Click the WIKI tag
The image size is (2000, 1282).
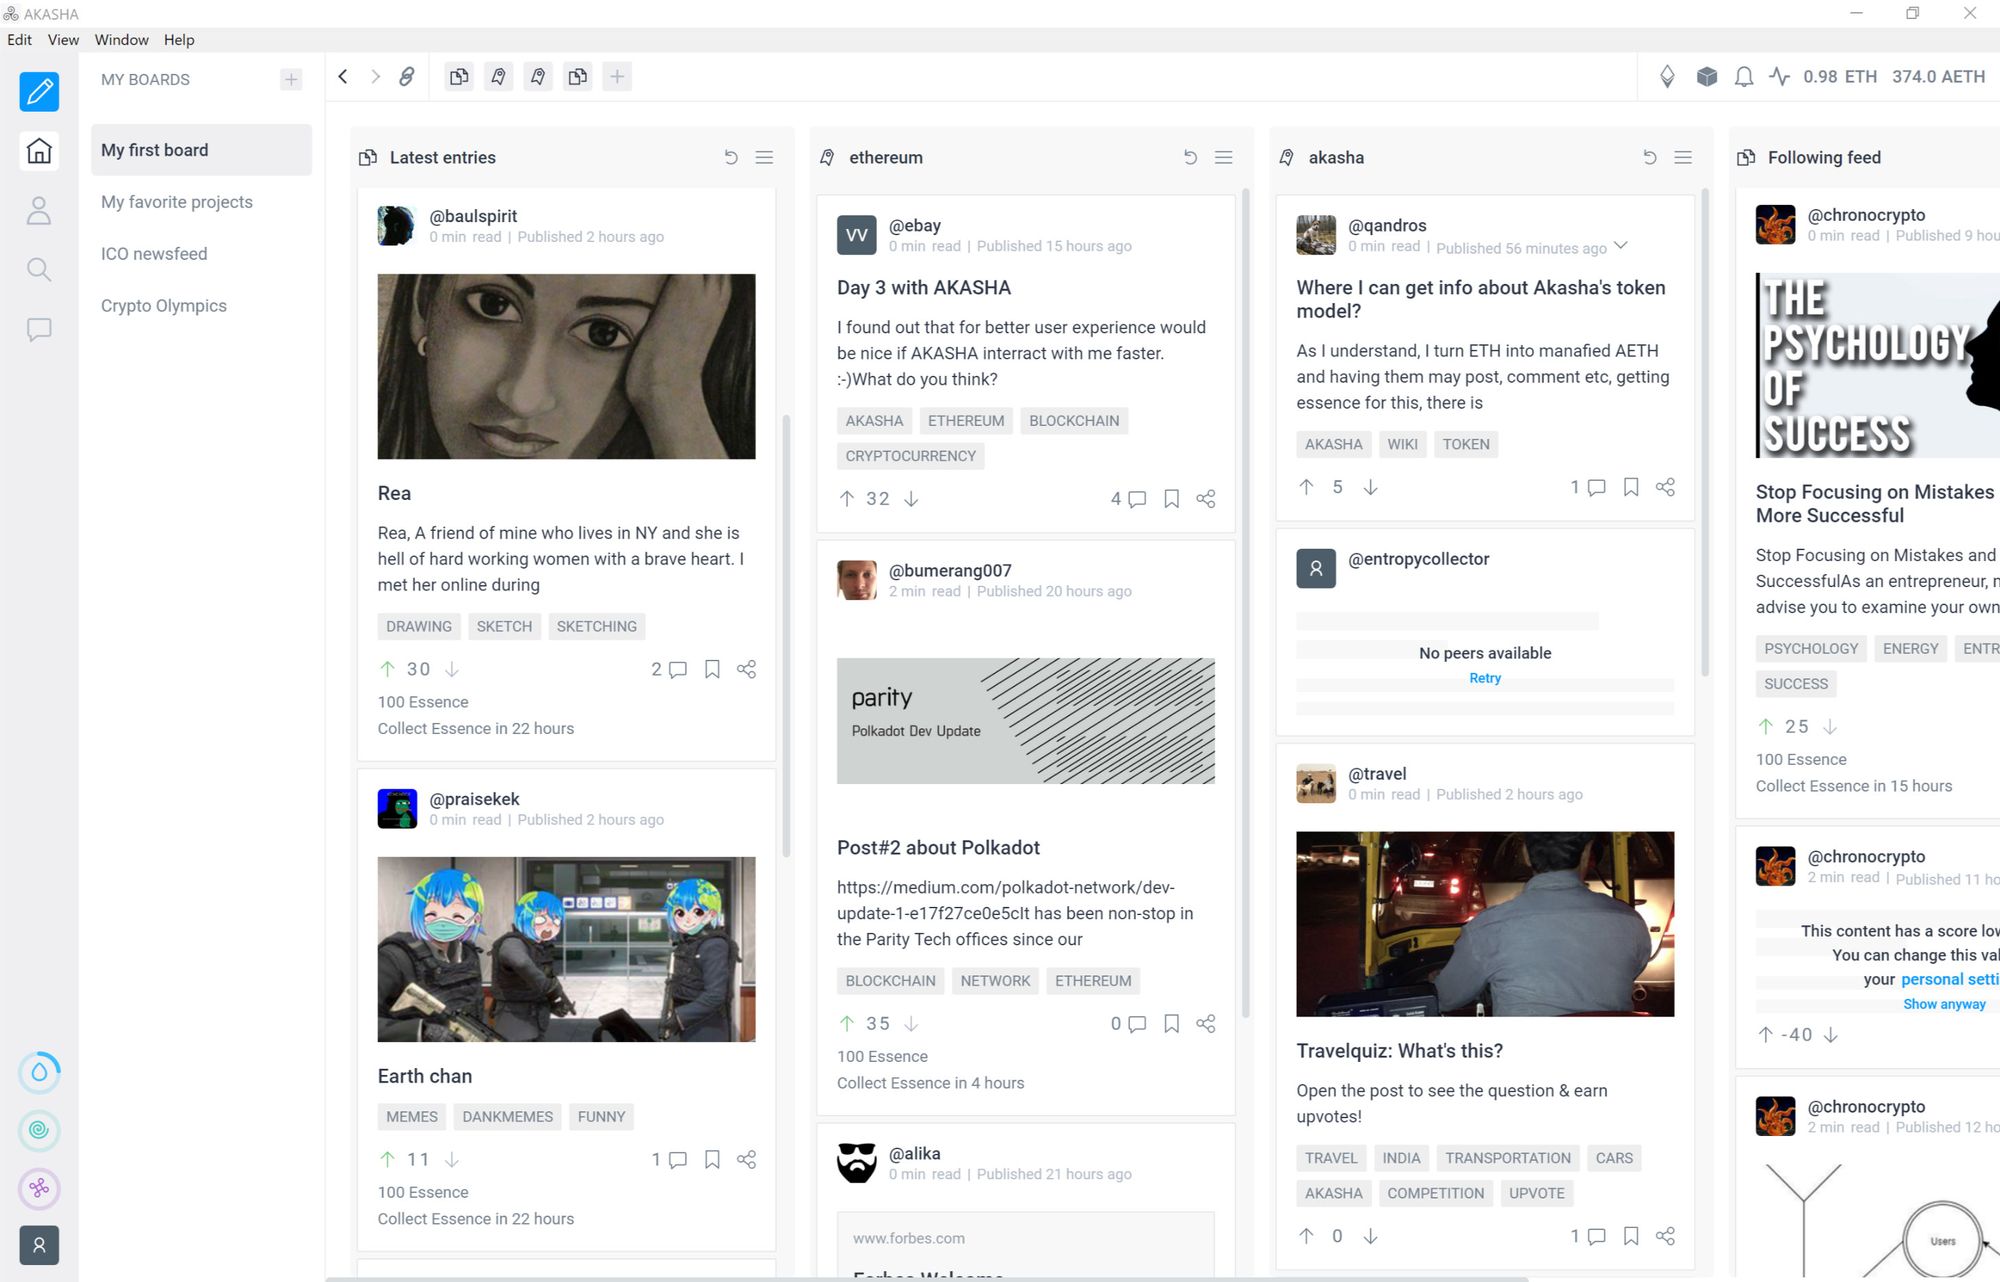tap(1402, 444)
